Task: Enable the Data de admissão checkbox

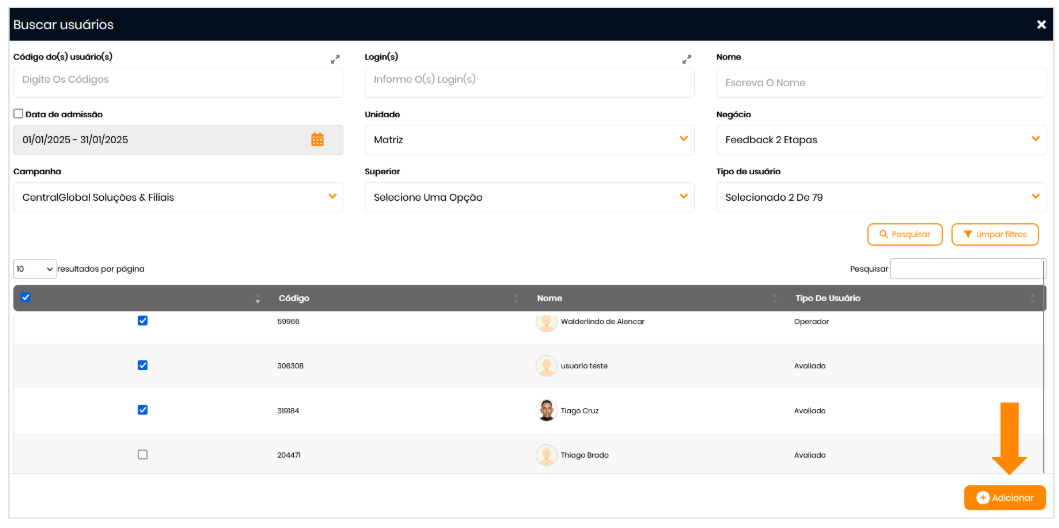Action: coord(18,114)
